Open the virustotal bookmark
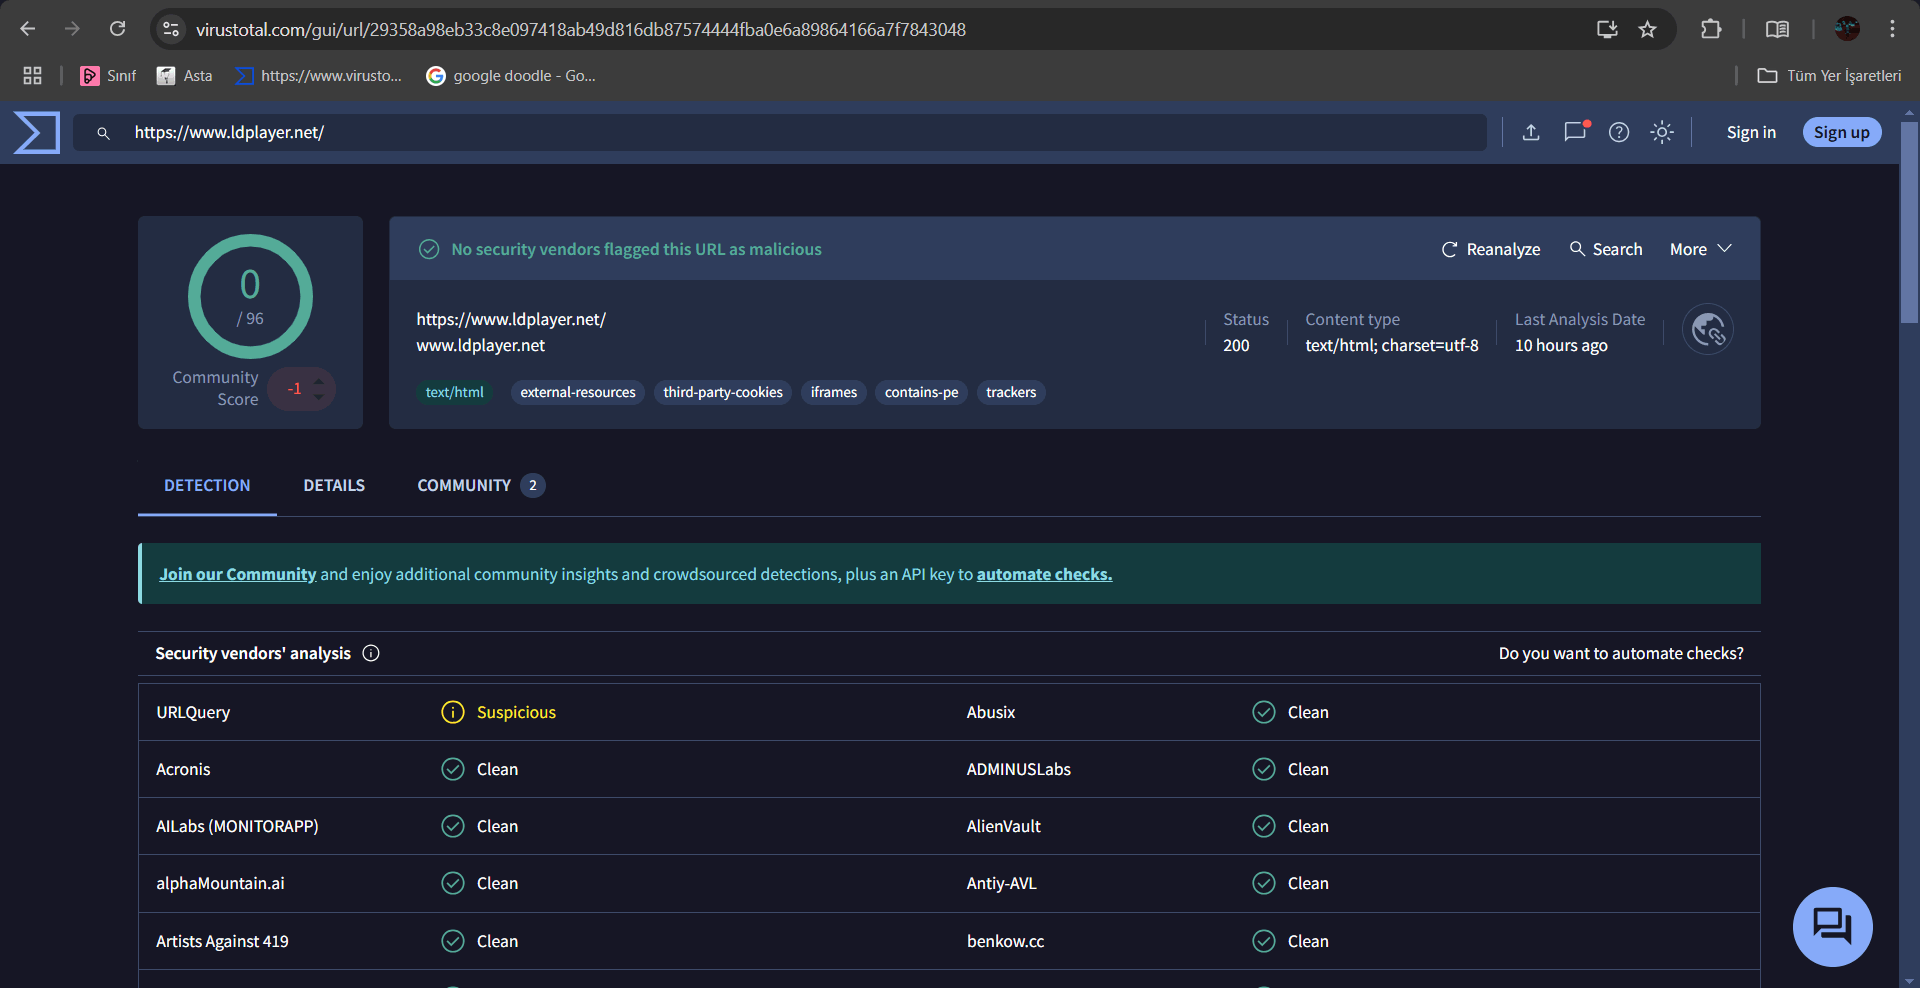Viewport: 1920px width, 988px height. pyautogui.click(x=318, y=76)
